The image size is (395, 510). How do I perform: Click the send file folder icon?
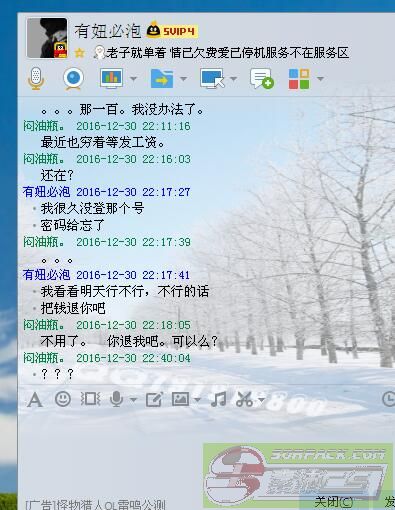click(162, 79)
